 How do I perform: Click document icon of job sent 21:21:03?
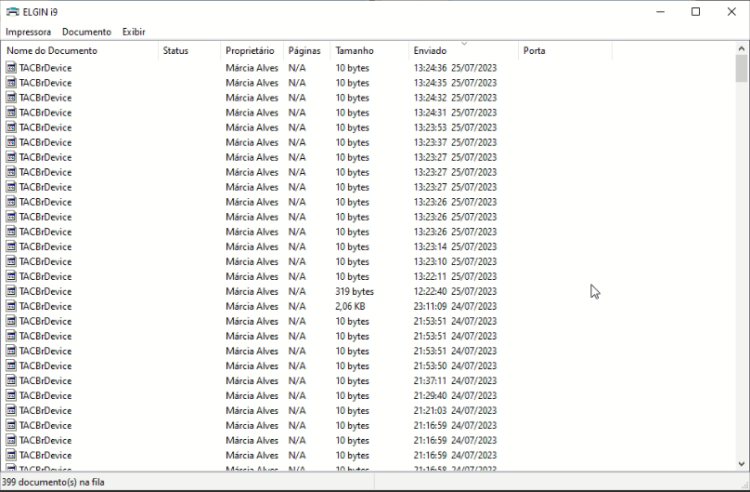[11, 410]
